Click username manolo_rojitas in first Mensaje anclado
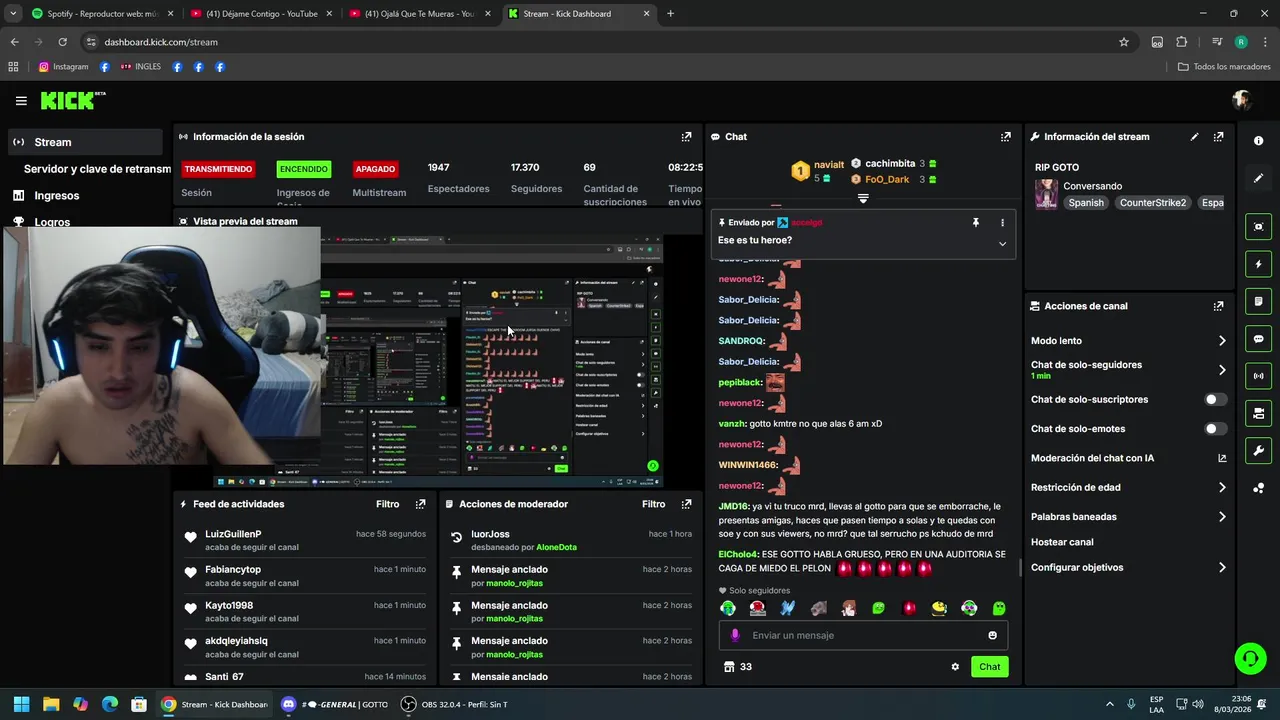The height and width of the screenshot is (720, 1280). tap(514, 583)
